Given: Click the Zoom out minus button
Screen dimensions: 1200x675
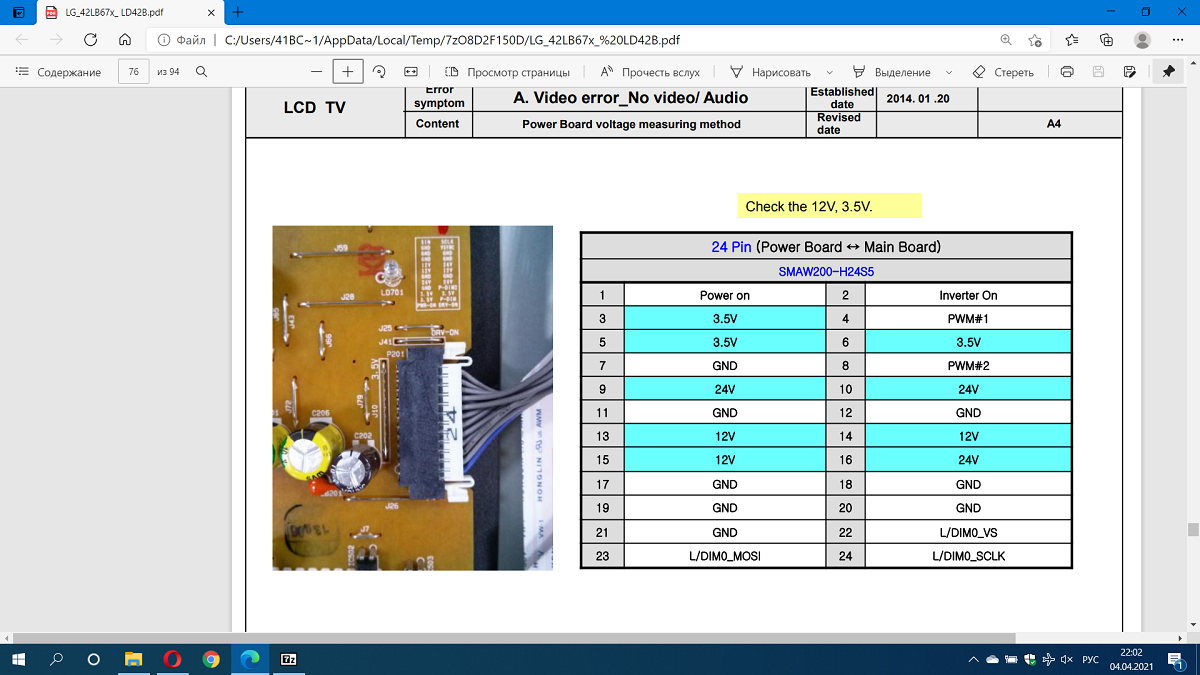Looking at the screenshot, I should [x=316, y=72].
